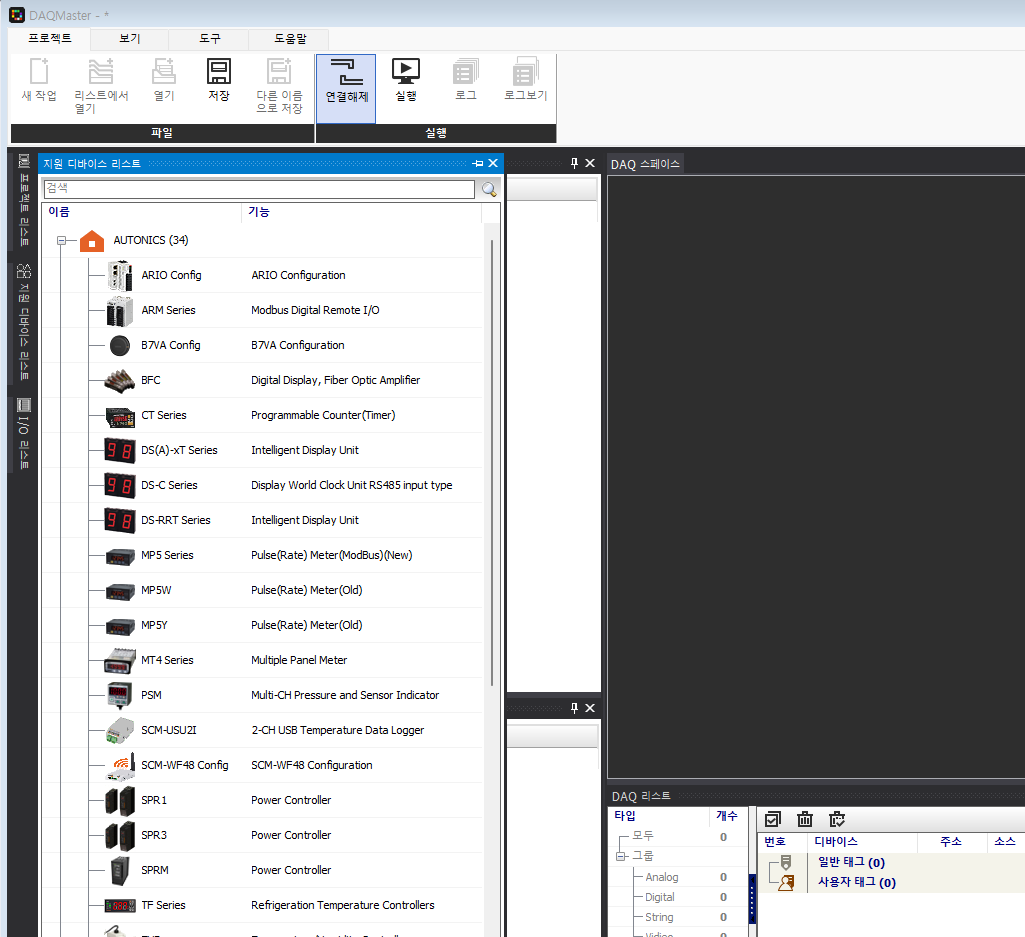Select DS(A)-xT Series display icon
Screen dimensions: 1025x937
[120, 451]
